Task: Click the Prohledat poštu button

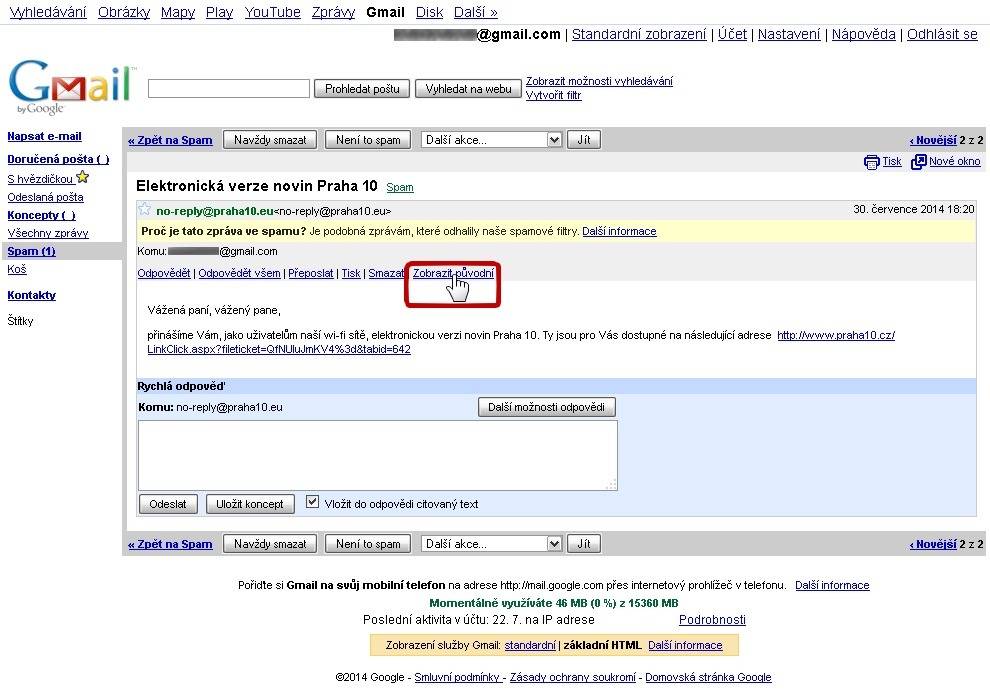Action: tap(362, 89)
